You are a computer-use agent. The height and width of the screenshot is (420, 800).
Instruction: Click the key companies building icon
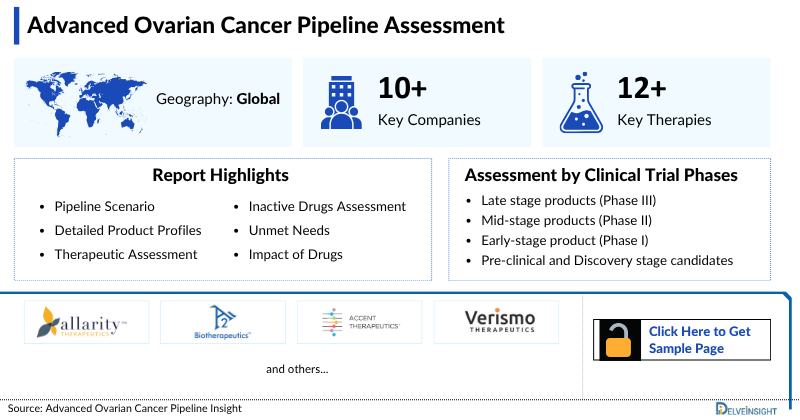tap(341, 103)
